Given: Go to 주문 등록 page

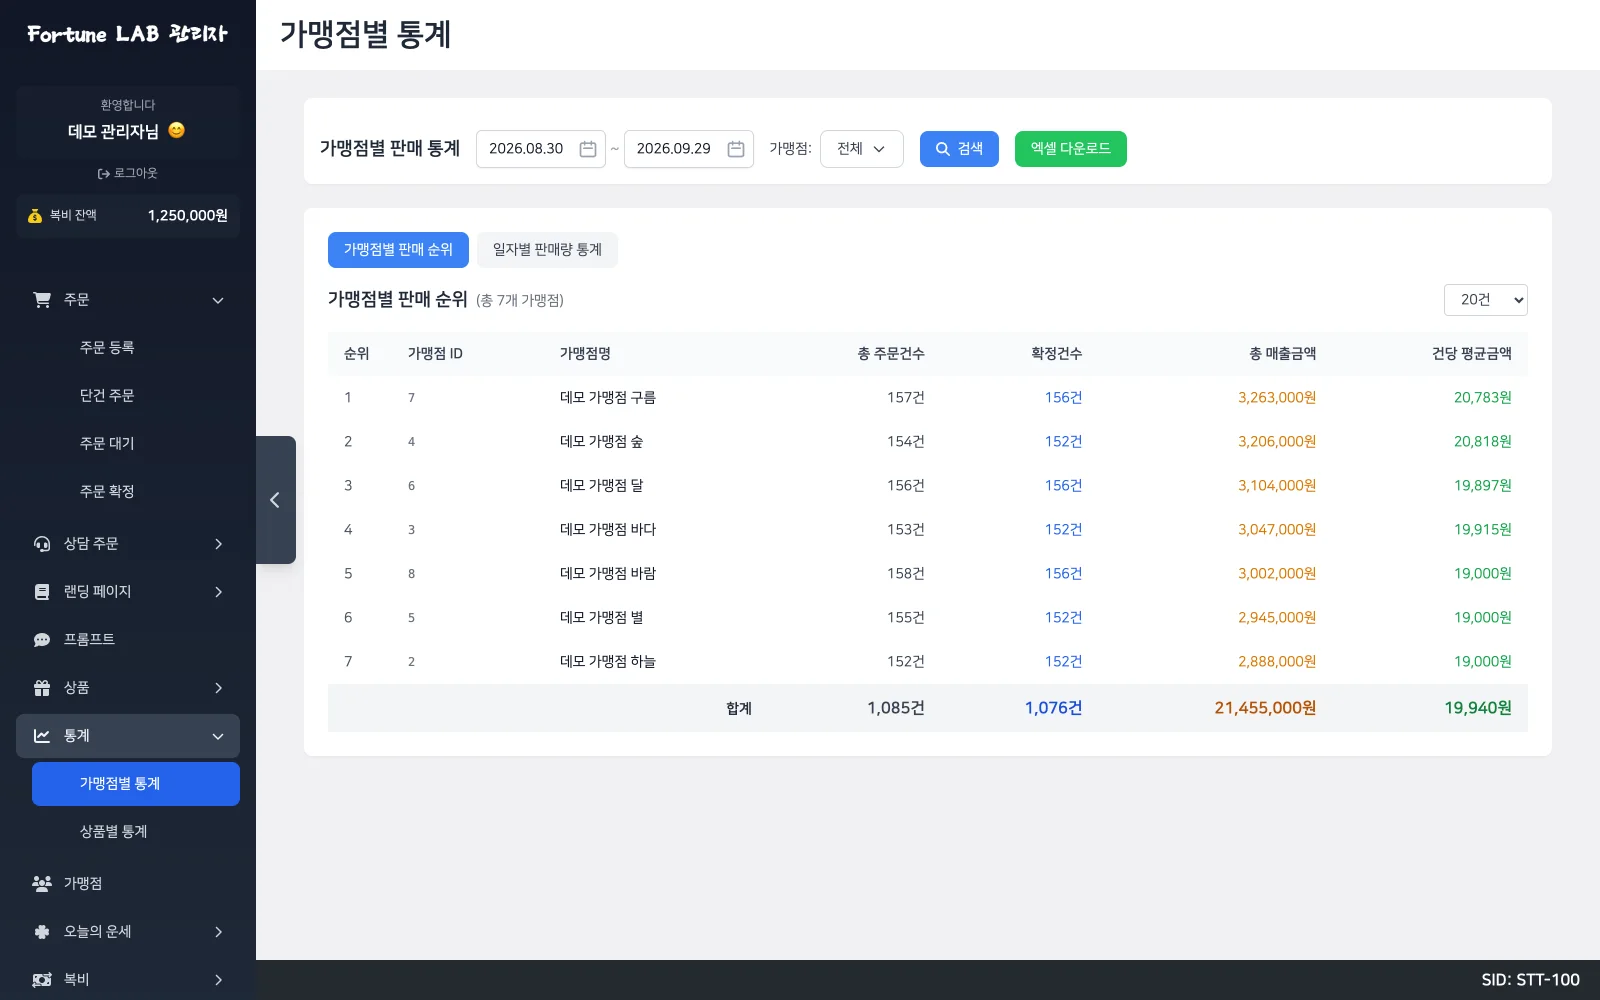Looking at the screenshot, I should 136,348.
